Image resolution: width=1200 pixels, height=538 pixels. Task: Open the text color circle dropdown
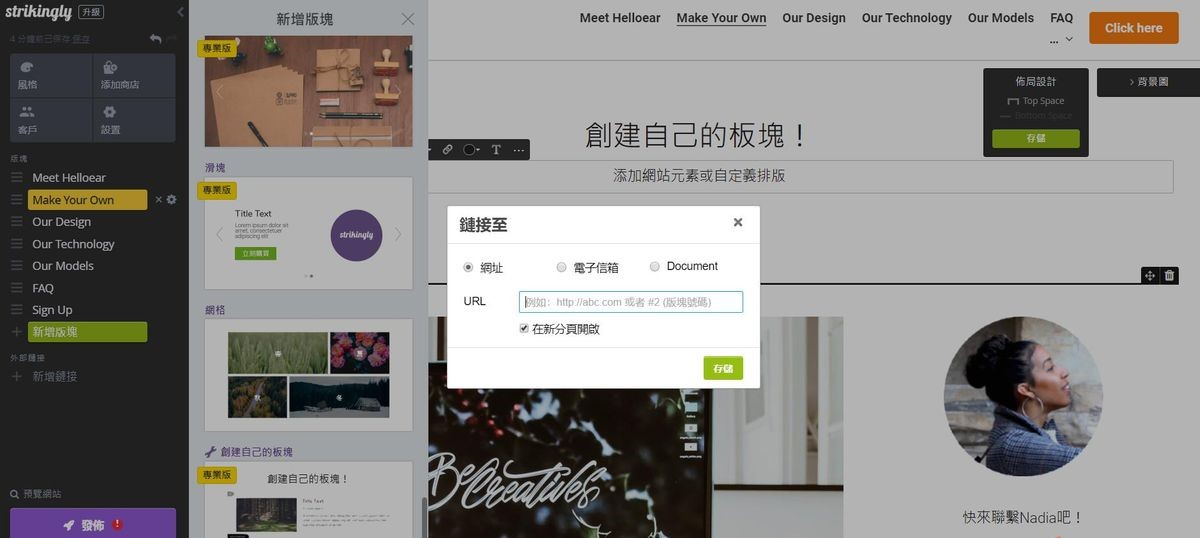coord(472,150)
